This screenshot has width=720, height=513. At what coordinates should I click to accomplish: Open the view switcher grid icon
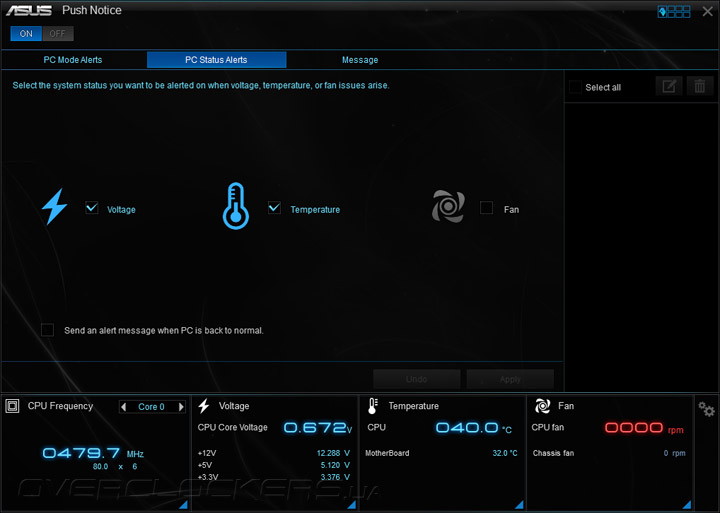674,11
